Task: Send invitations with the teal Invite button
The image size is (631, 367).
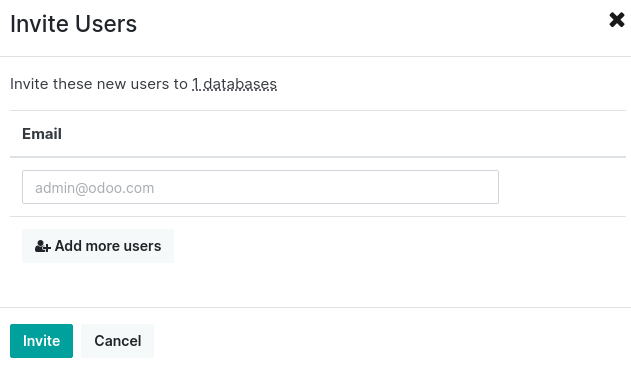Action: [41, 341]
